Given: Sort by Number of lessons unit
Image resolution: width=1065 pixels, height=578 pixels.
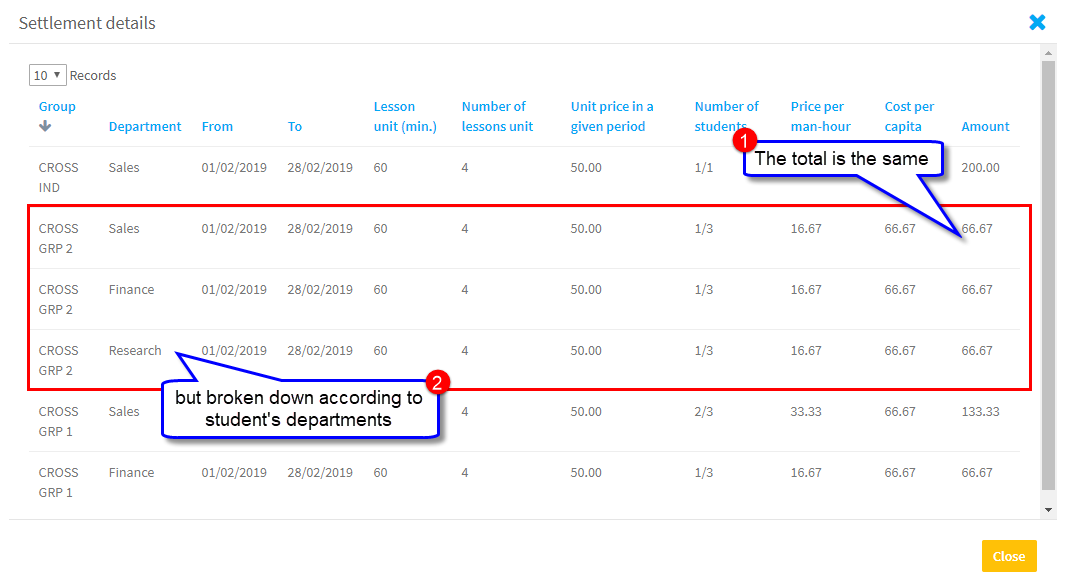Looking at the screenshot, I should point(497,117).
